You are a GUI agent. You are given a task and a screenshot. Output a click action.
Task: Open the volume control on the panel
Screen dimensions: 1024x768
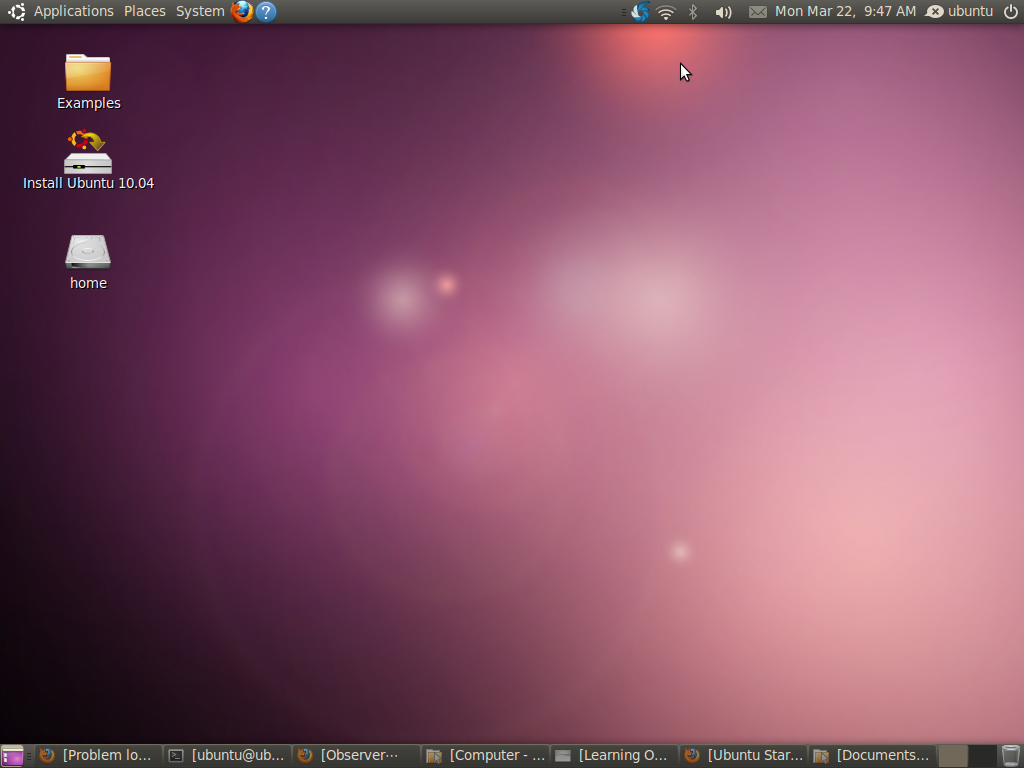pos(723,11)
